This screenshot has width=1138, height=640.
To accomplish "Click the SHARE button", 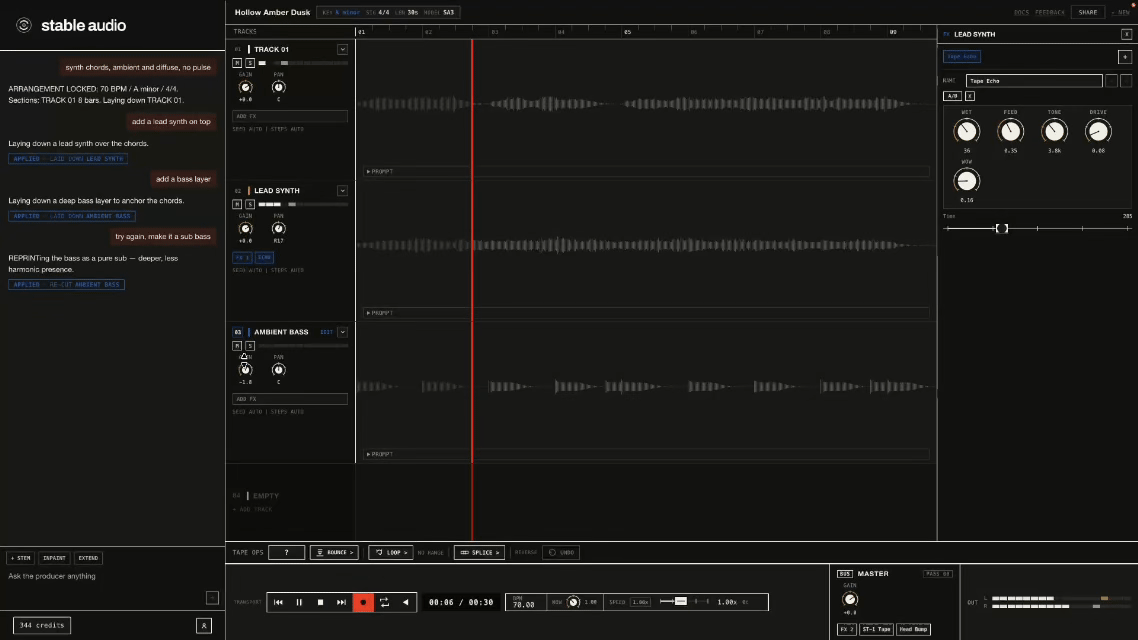I will coord(1088,12).
